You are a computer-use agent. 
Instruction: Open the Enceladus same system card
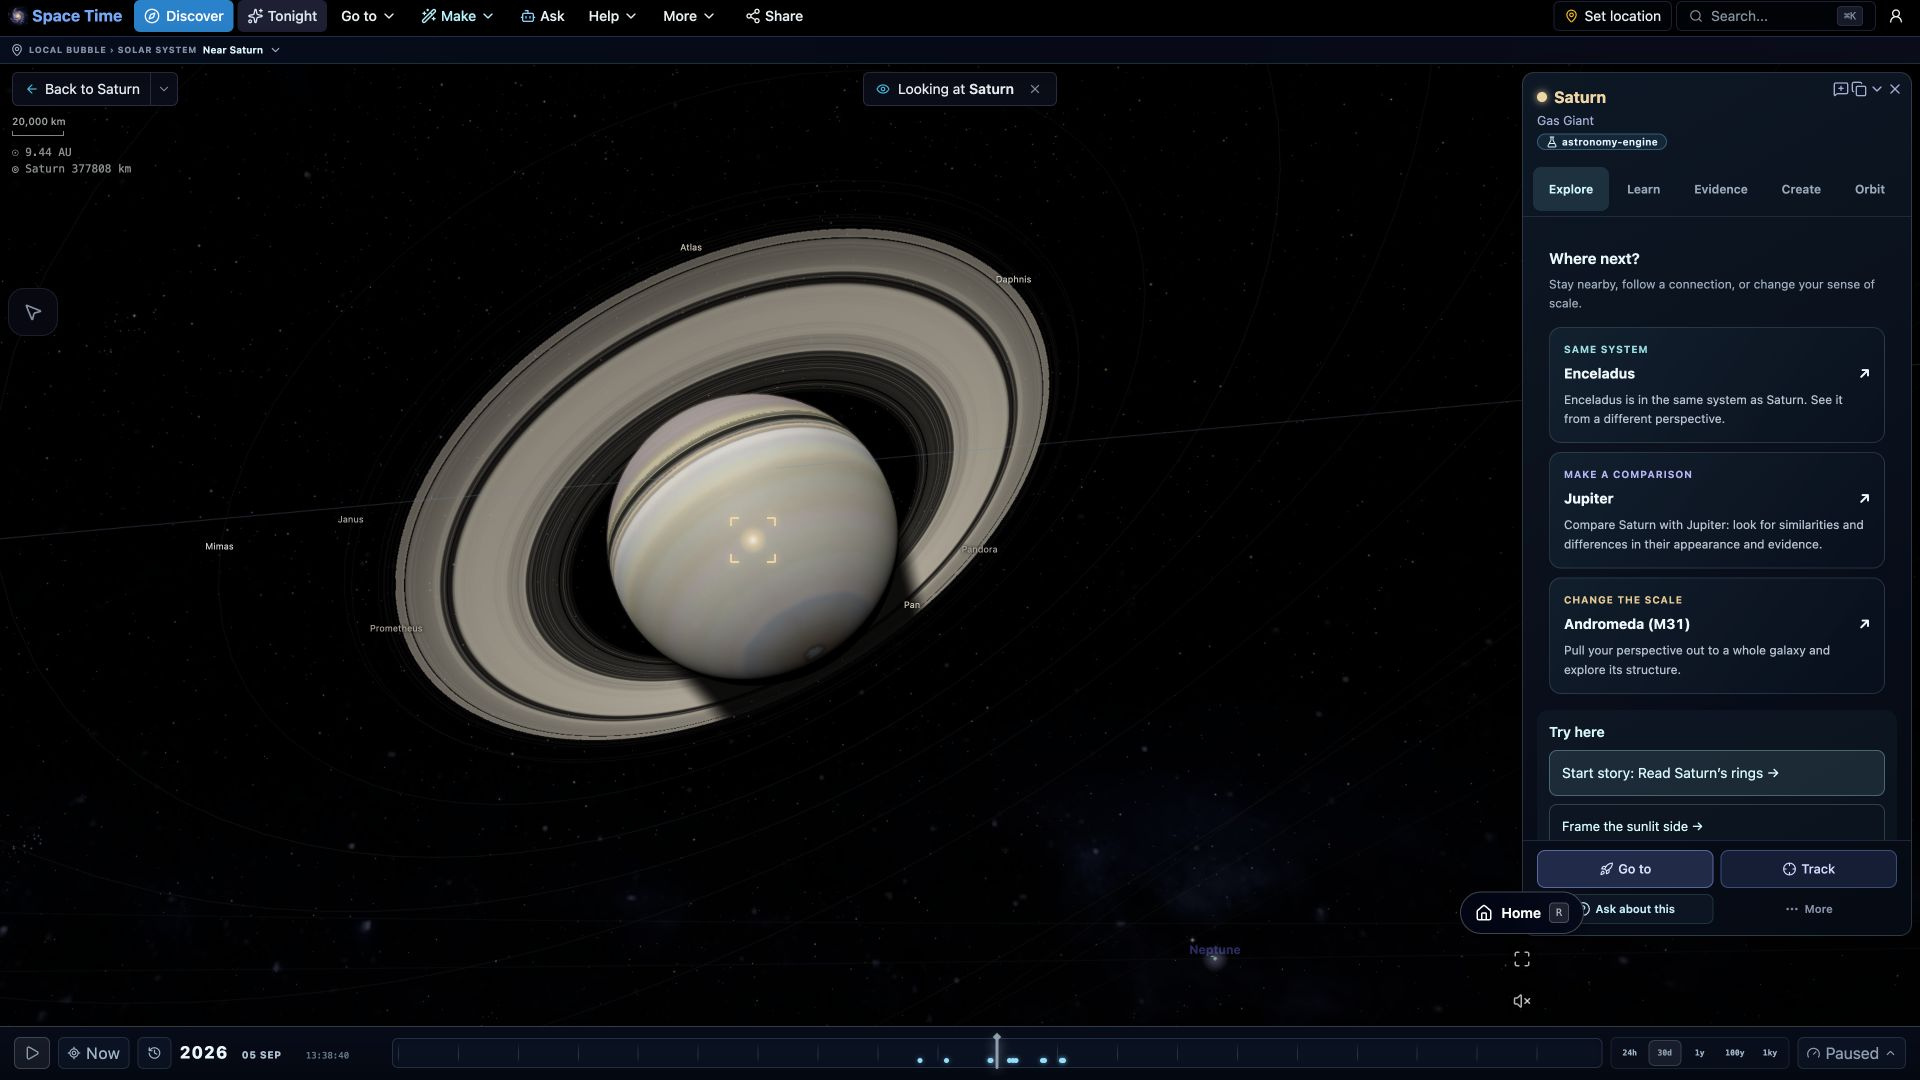(1716, 385)
